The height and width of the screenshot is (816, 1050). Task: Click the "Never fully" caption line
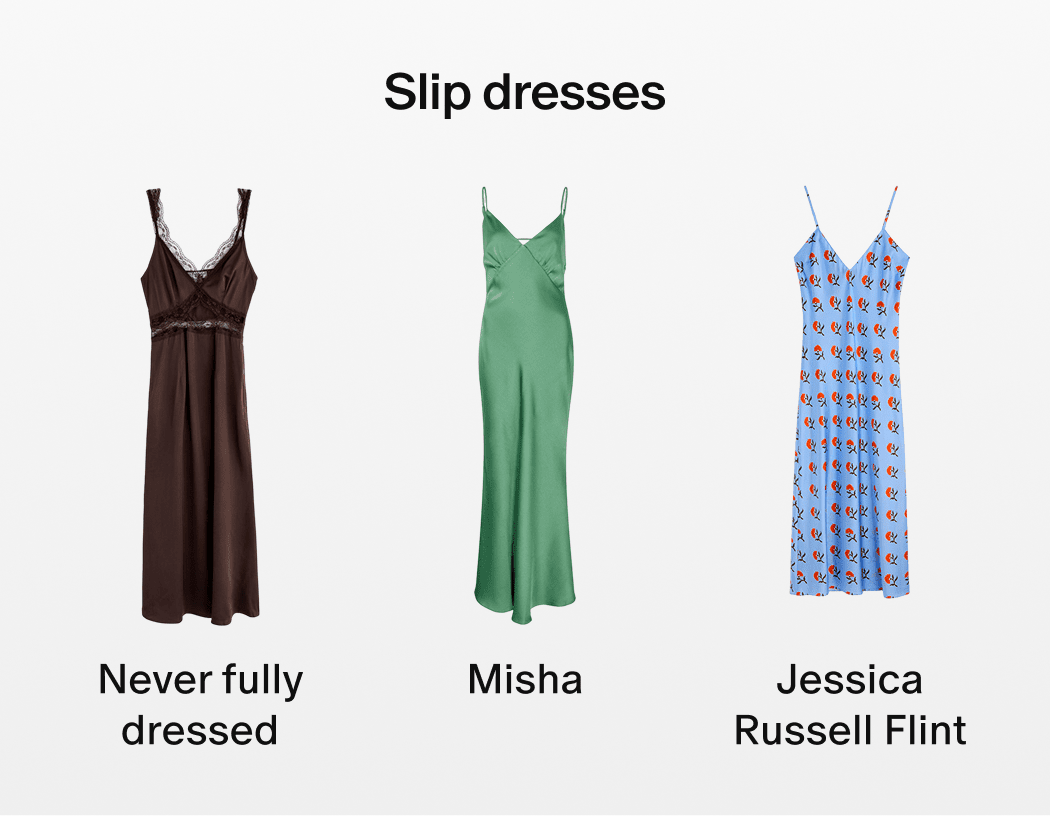[x=200, y=681]
